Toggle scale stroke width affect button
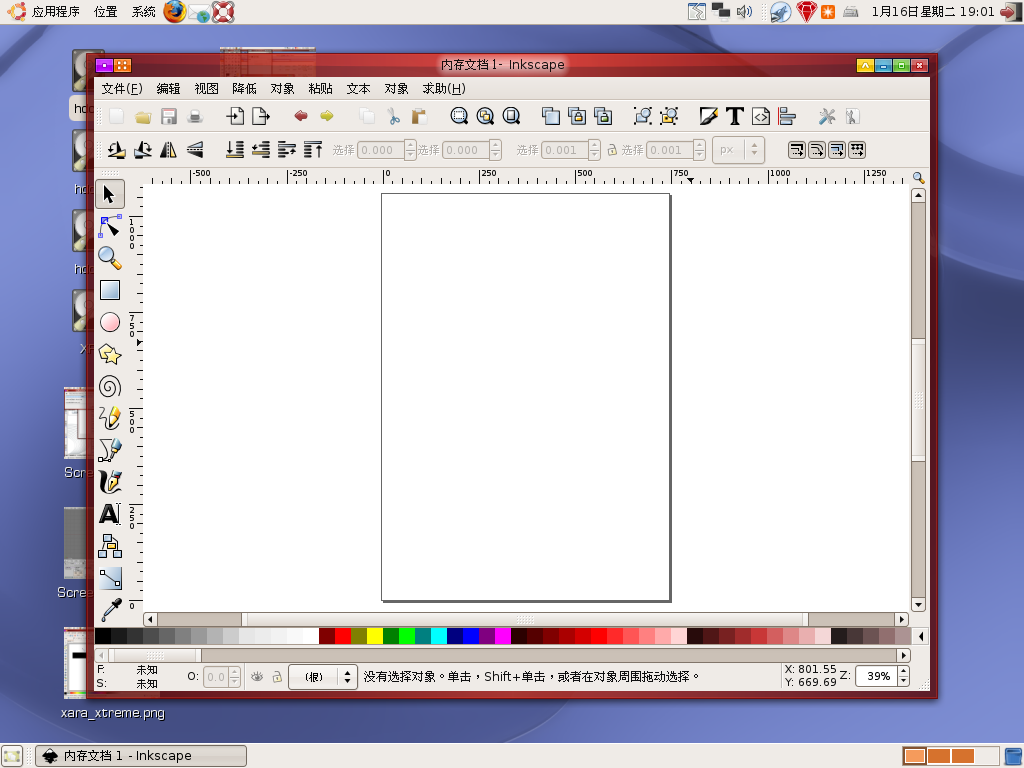The width and height of the screenshot is (1024, 768). 797,150
